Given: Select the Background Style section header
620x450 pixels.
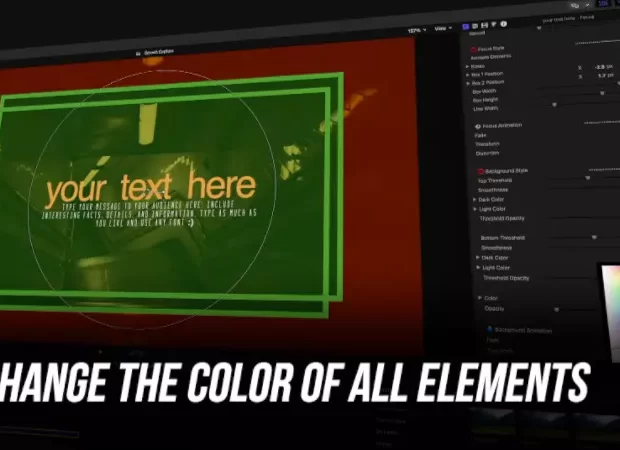Looking at the screenshot, I should (507, 171).
